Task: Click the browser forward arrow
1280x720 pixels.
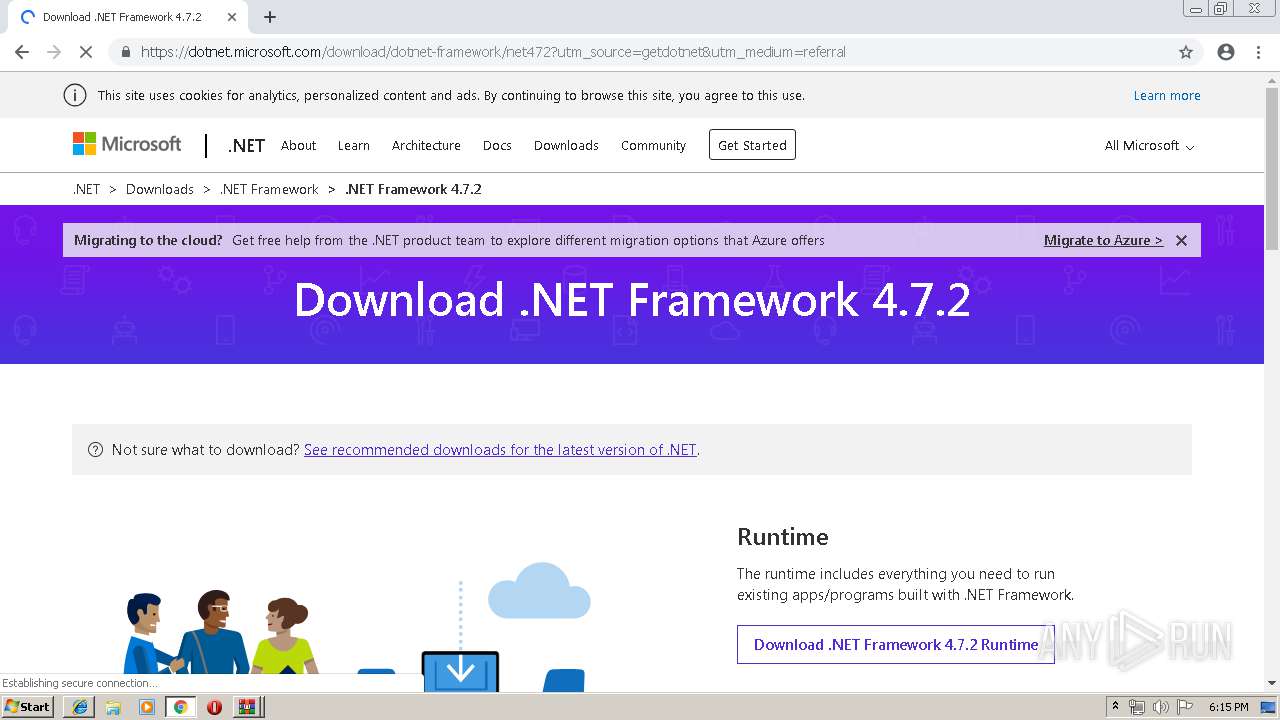Action: (x=54, y=52)
